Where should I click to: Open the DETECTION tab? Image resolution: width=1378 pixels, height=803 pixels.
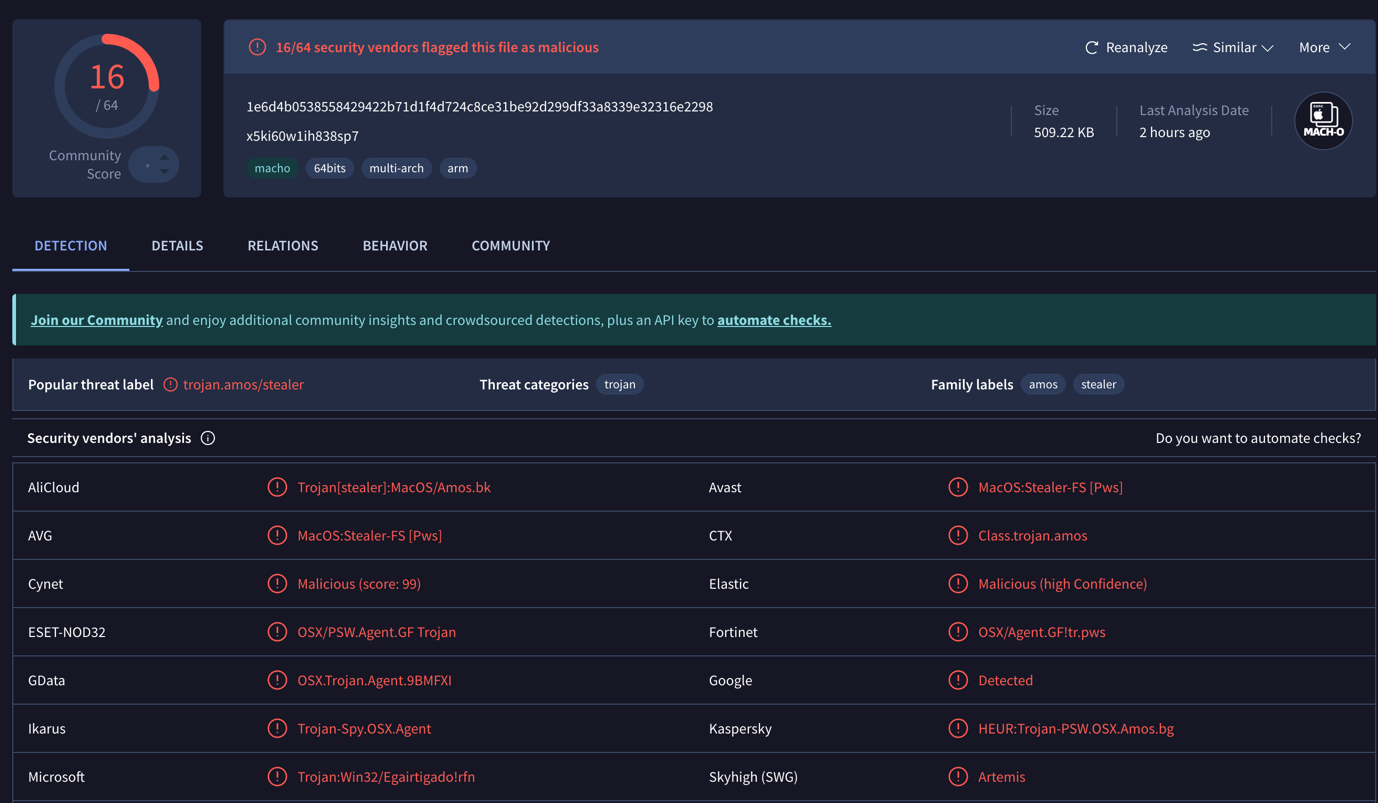[71, 246]
